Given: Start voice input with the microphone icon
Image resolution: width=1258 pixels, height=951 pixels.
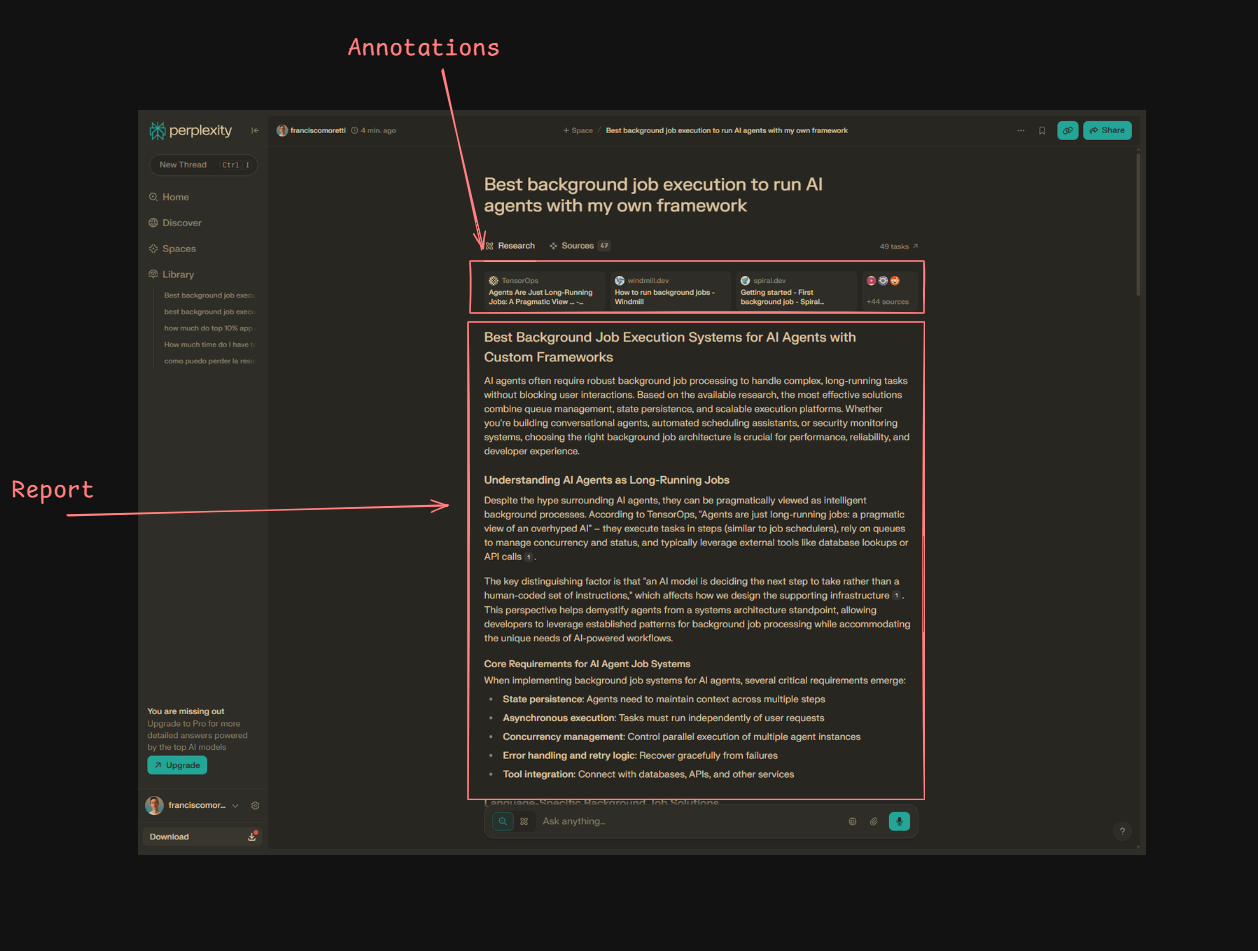Looking at the screenshot, I should [x=899, y=821].
